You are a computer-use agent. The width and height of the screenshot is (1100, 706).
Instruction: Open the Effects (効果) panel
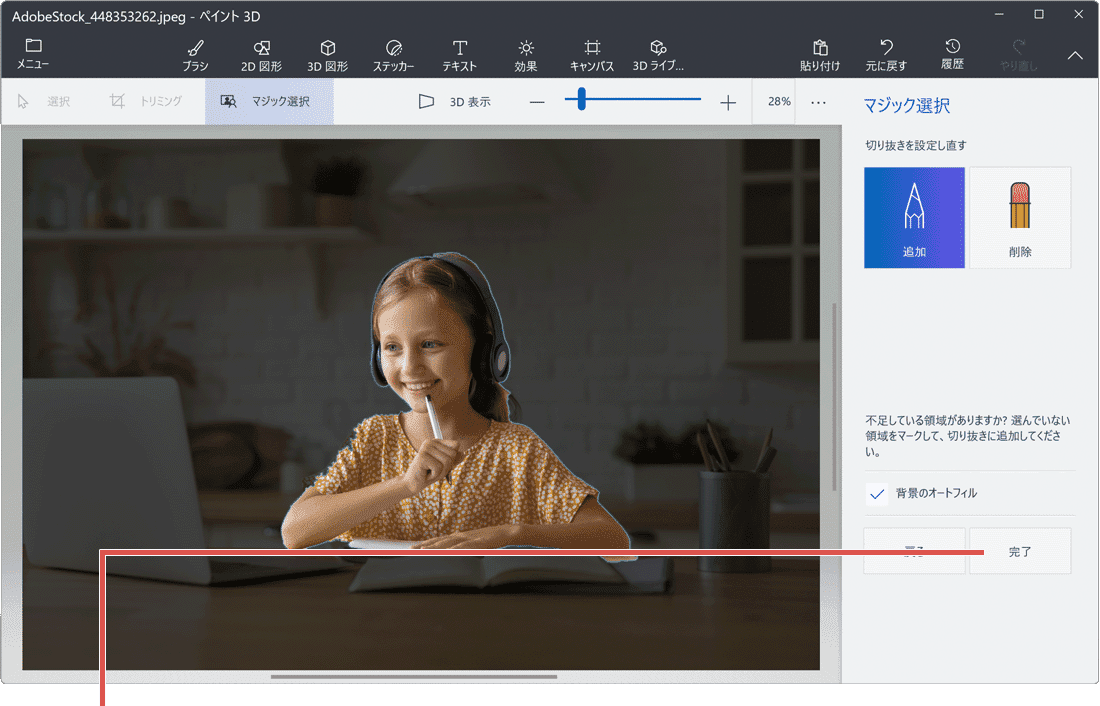click(x=526, y=55)
